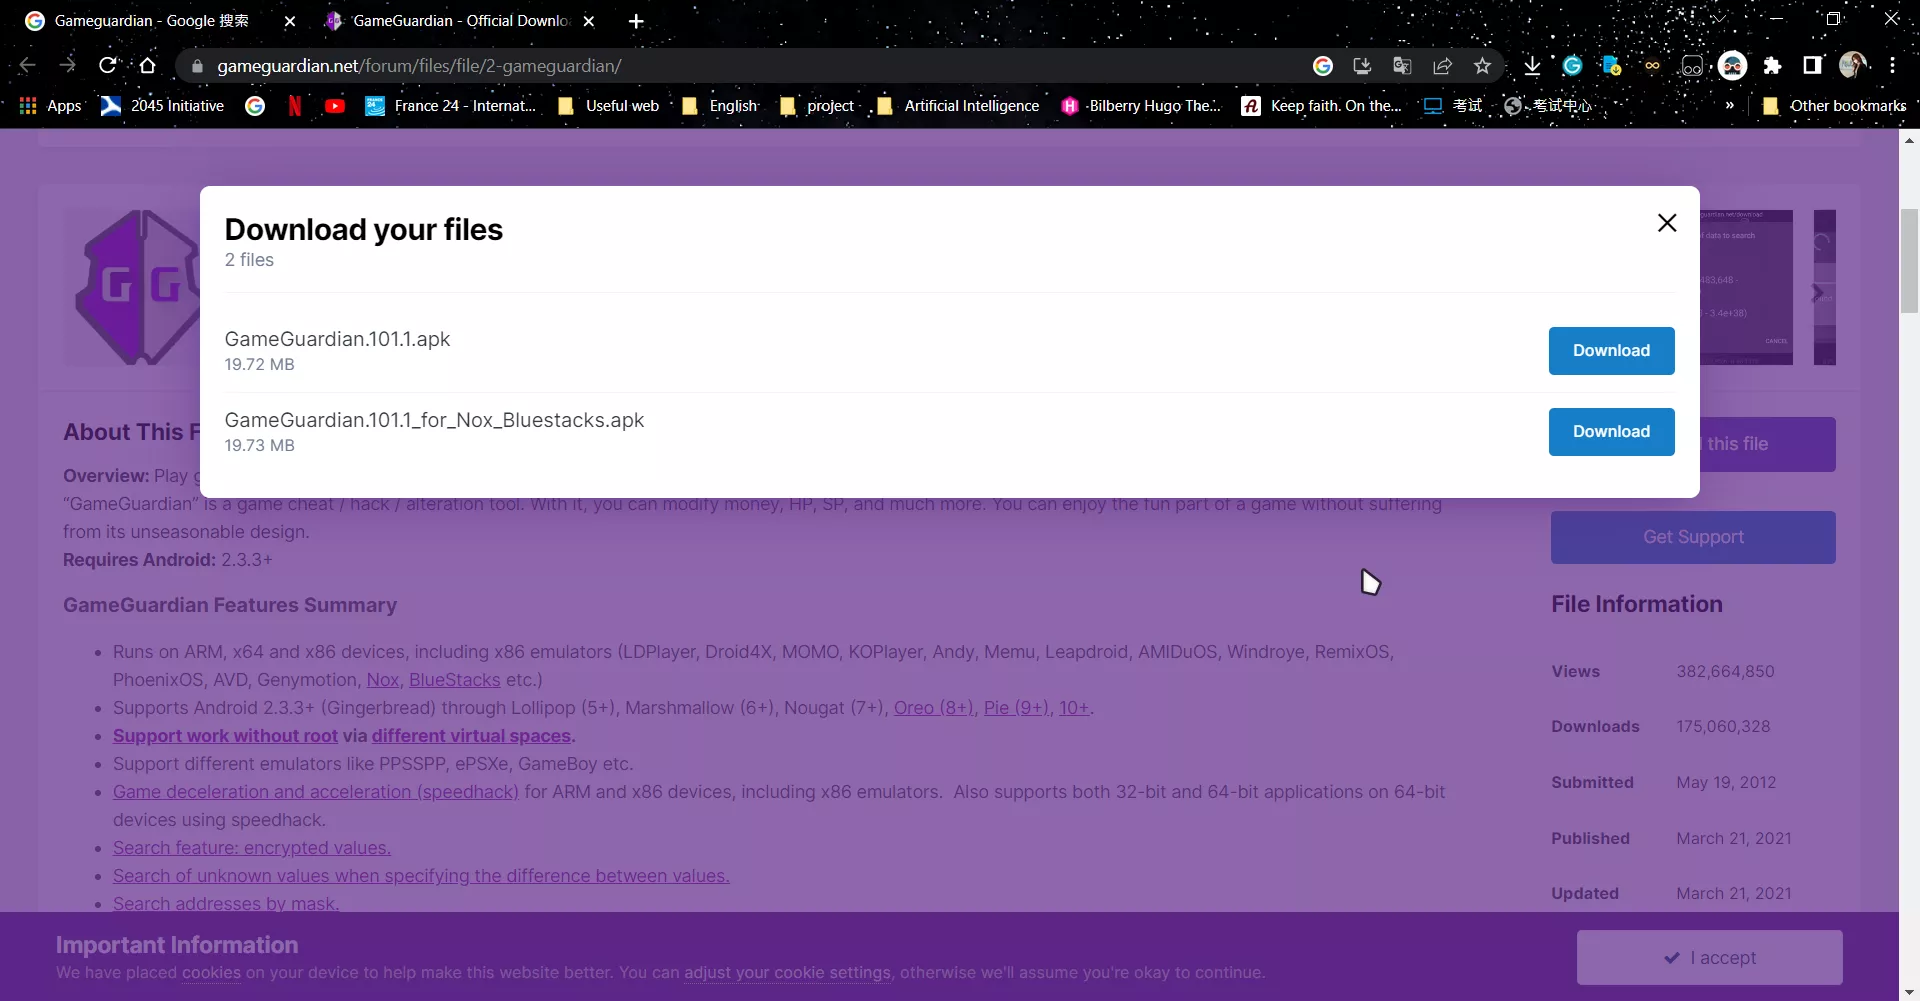Switch to the Gameguardian Google search tab
The height and width of the screenshot is (1001, 1920).
click(x=150, y=21)
